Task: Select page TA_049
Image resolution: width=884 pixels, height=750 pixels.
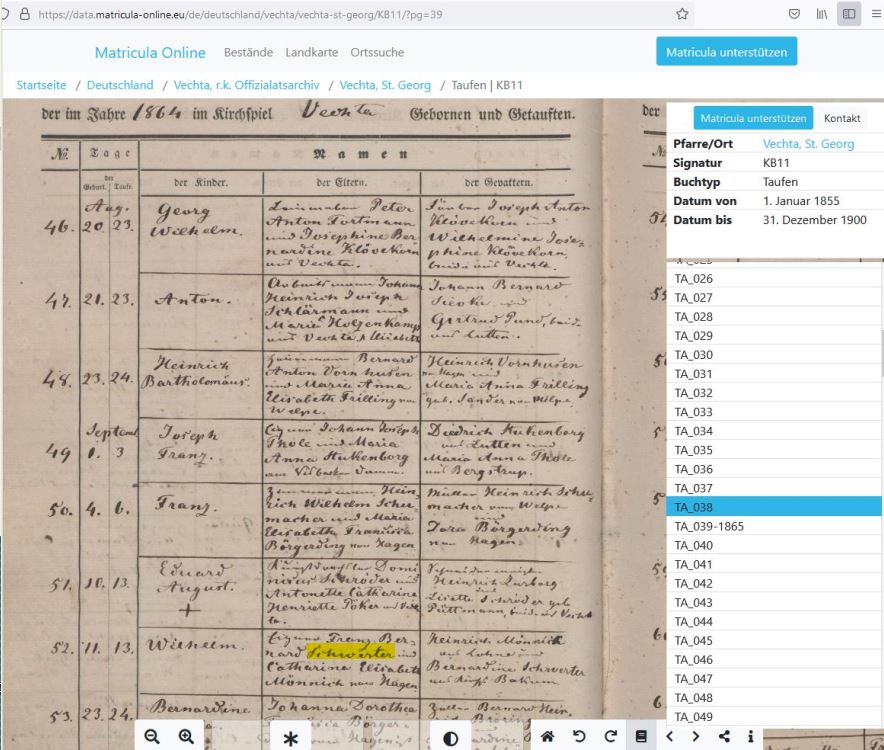Action: [774, 717]
